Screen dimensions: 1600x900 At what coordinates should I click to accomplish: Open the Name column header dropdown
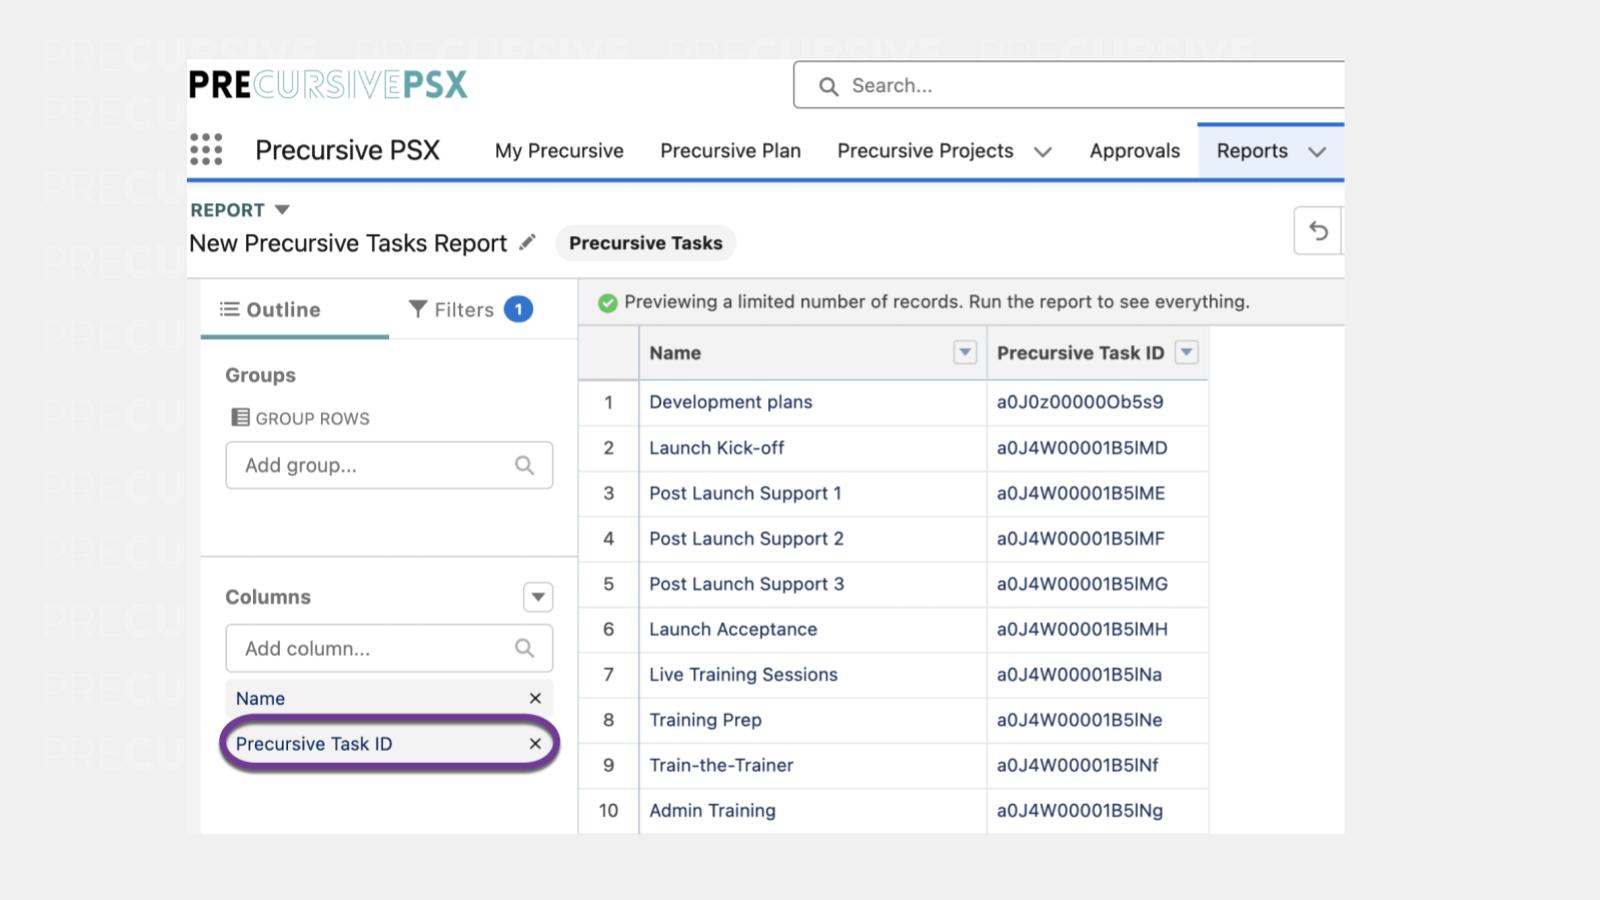(x=965, y=352)
